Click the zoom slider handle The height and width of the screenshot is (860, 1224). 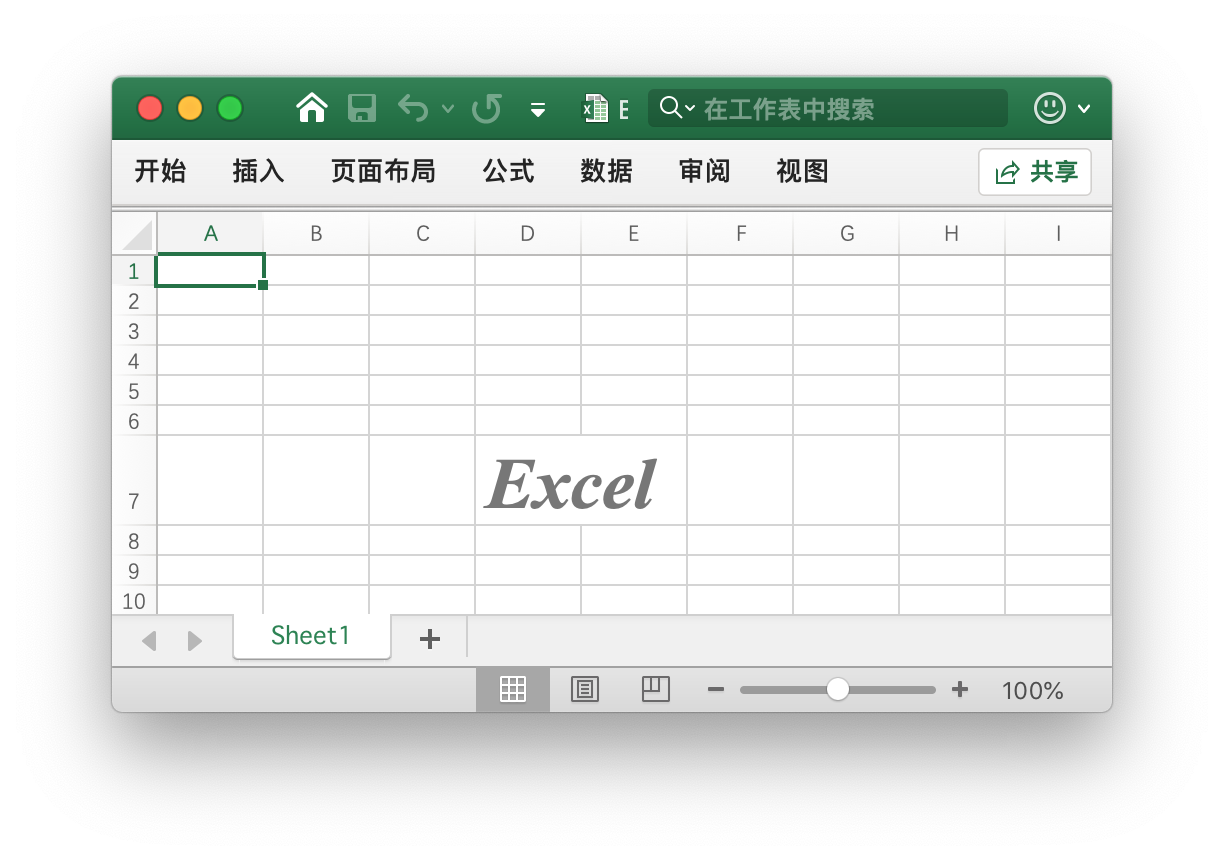click(x=837, y=689)
